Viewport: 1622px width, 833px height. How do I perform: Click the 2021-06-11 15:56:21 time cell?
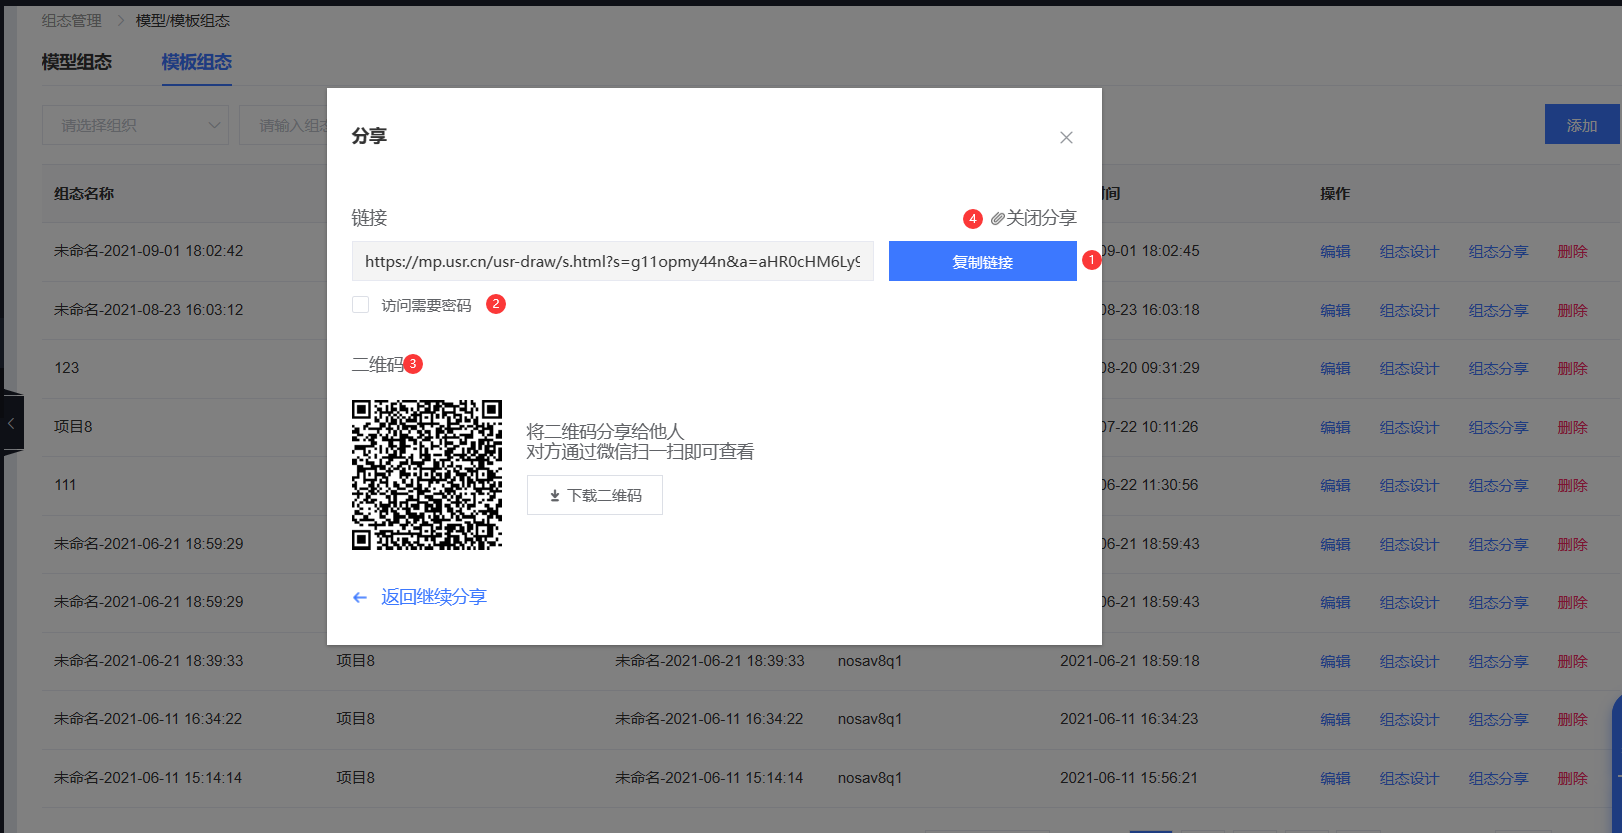coord(1129,778)
